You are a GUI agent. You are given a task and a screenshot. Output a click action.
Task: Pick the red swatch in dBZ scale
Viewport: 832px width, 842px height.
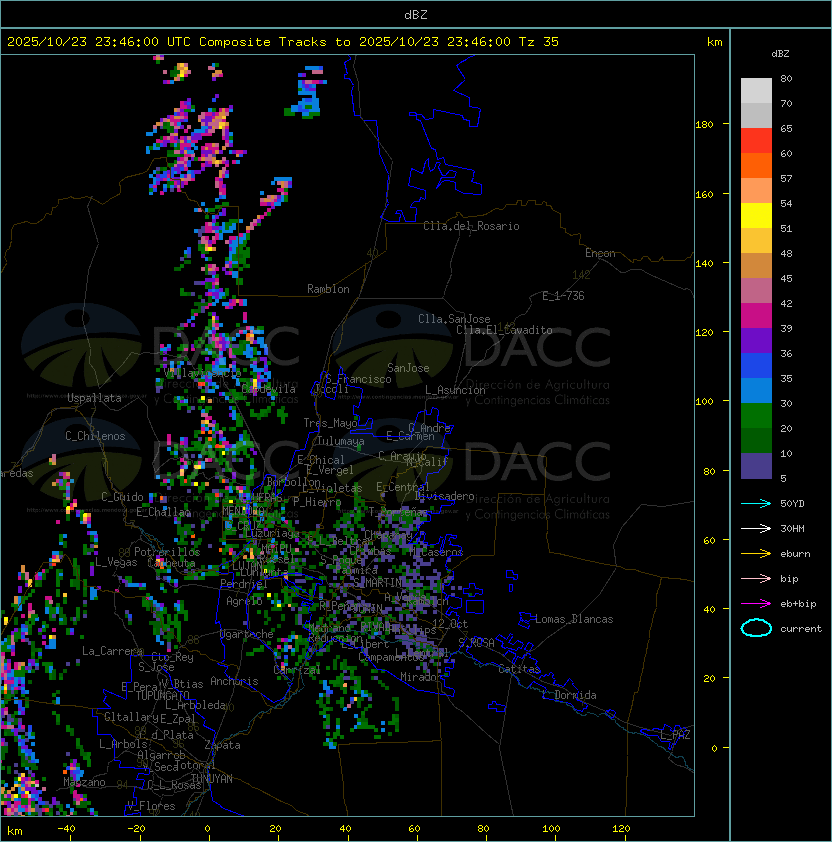coord(756,141)
